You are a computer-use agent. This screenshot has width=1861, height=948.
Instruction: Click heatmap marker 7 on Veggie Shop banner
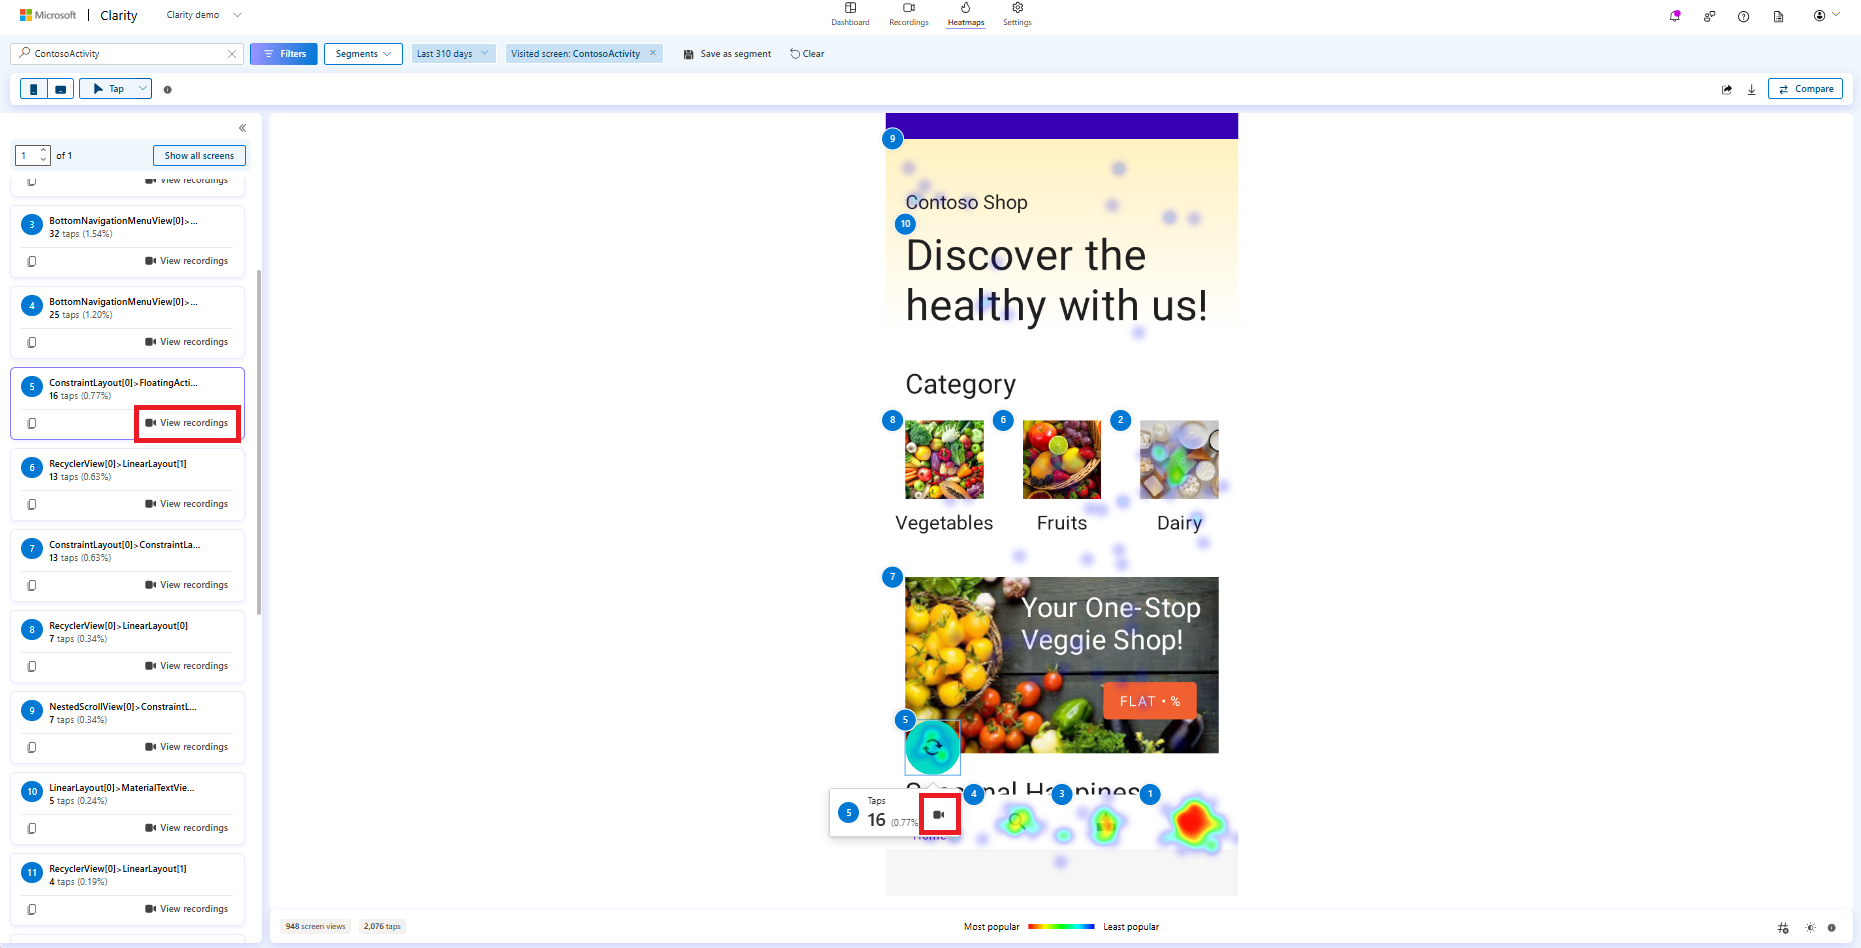pyautogui.click(x=893, y=577)
